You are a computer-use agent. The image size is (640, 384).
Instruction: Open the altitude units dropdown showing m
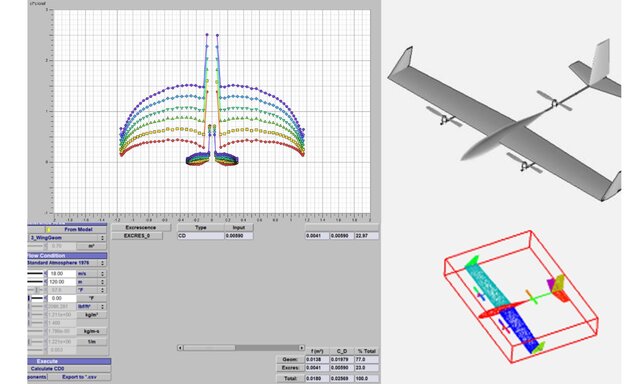[91, 282]
